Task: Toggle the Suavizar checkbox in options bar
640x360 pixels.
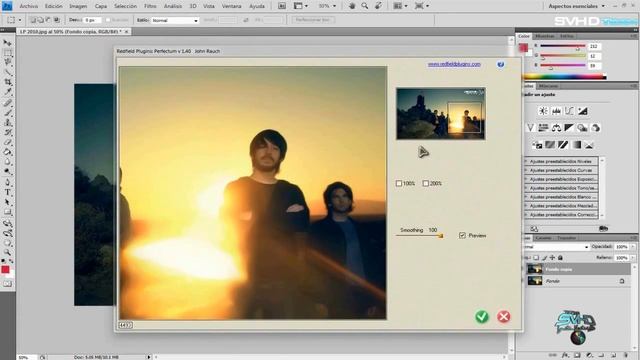Action: pyautogui.click(x=108, y=20)
